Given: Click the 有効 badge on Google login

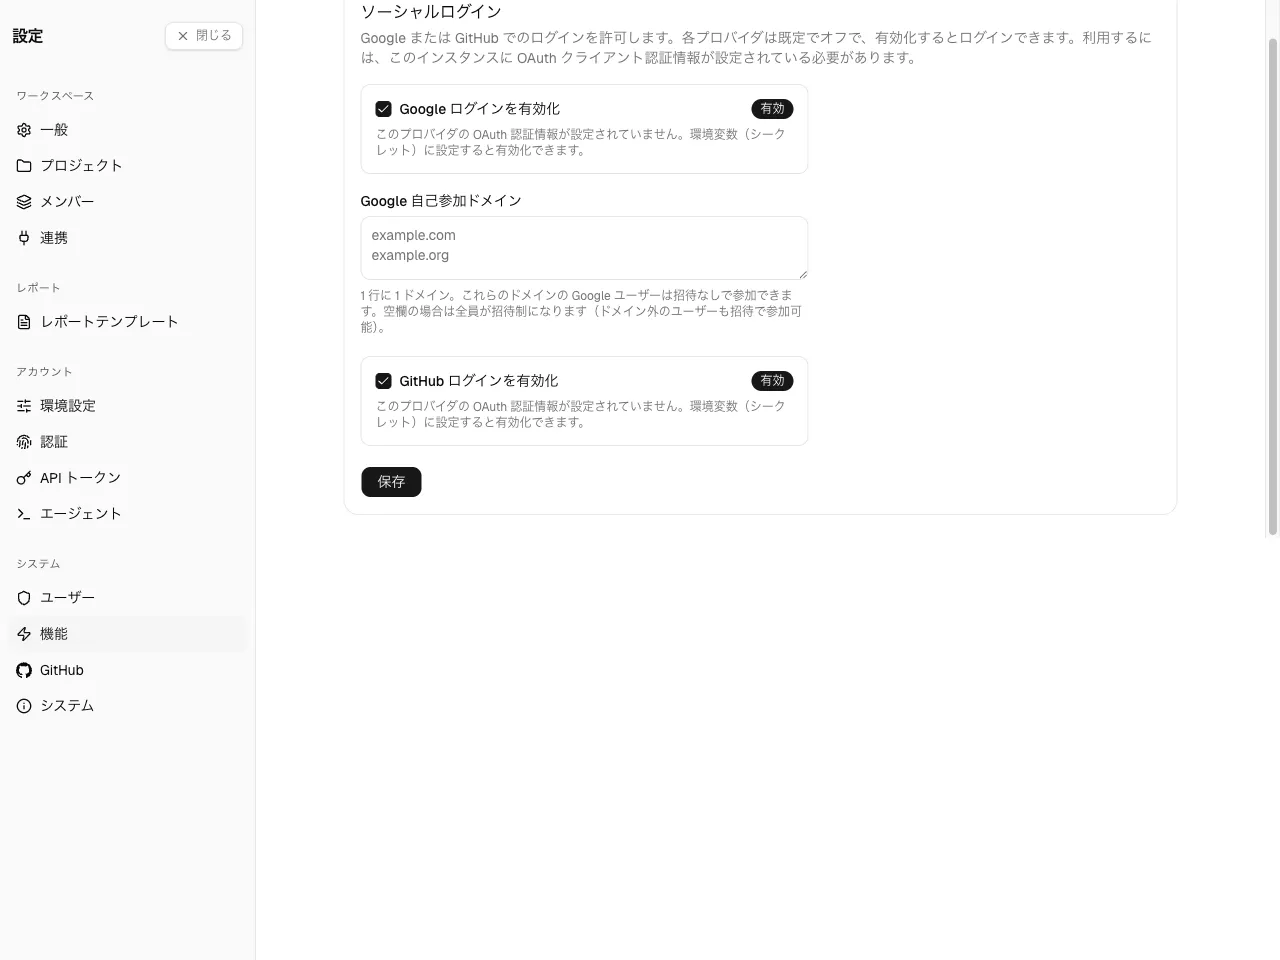Looking at the screenshot, I should pos(772,109).
